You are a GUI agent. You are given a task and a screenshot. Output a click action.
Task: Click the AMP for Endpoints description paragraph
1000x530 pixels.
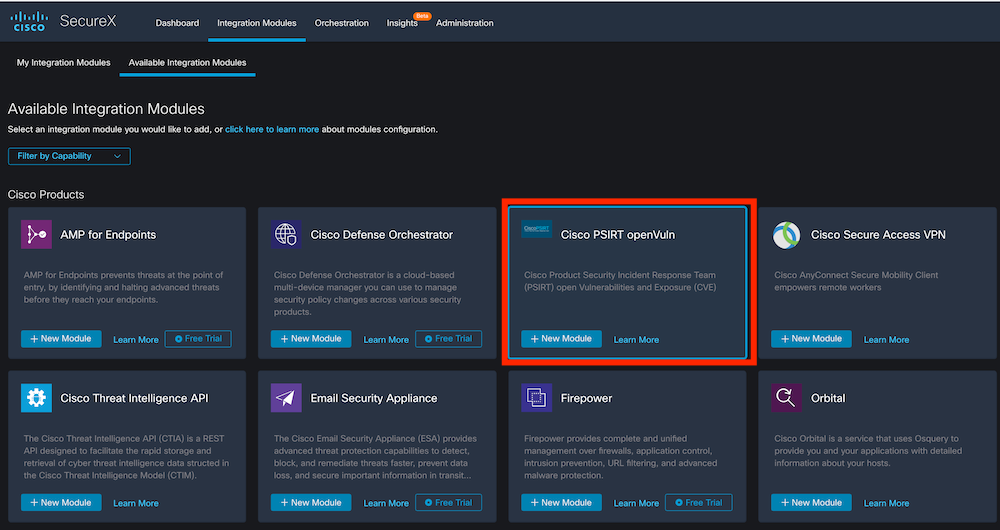(x=123, y=287)
